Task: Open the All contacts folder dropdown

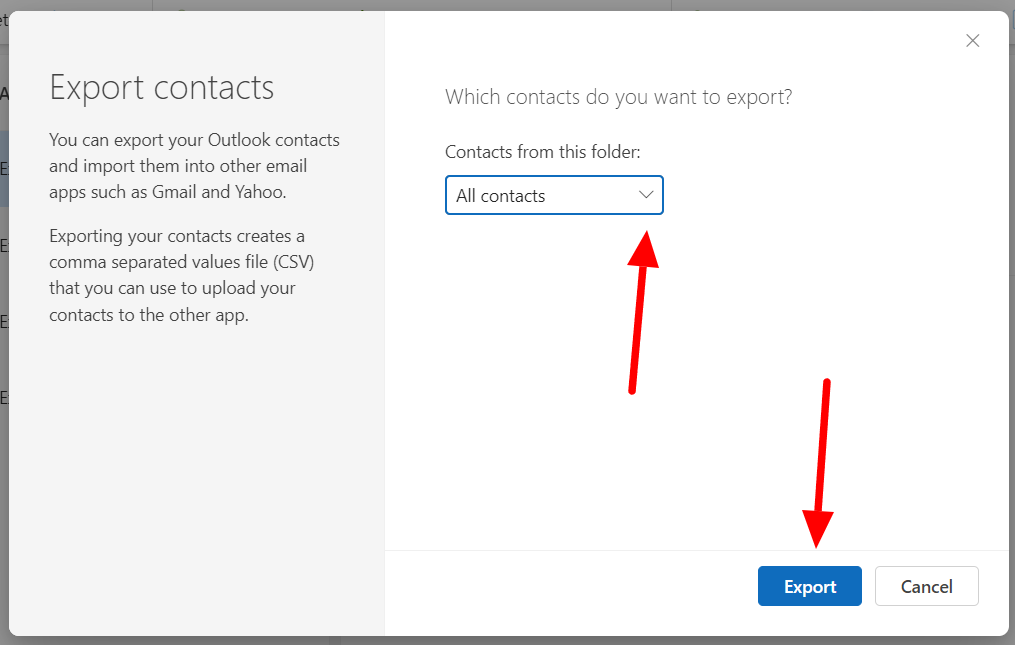Action: (x=554, y=195)
